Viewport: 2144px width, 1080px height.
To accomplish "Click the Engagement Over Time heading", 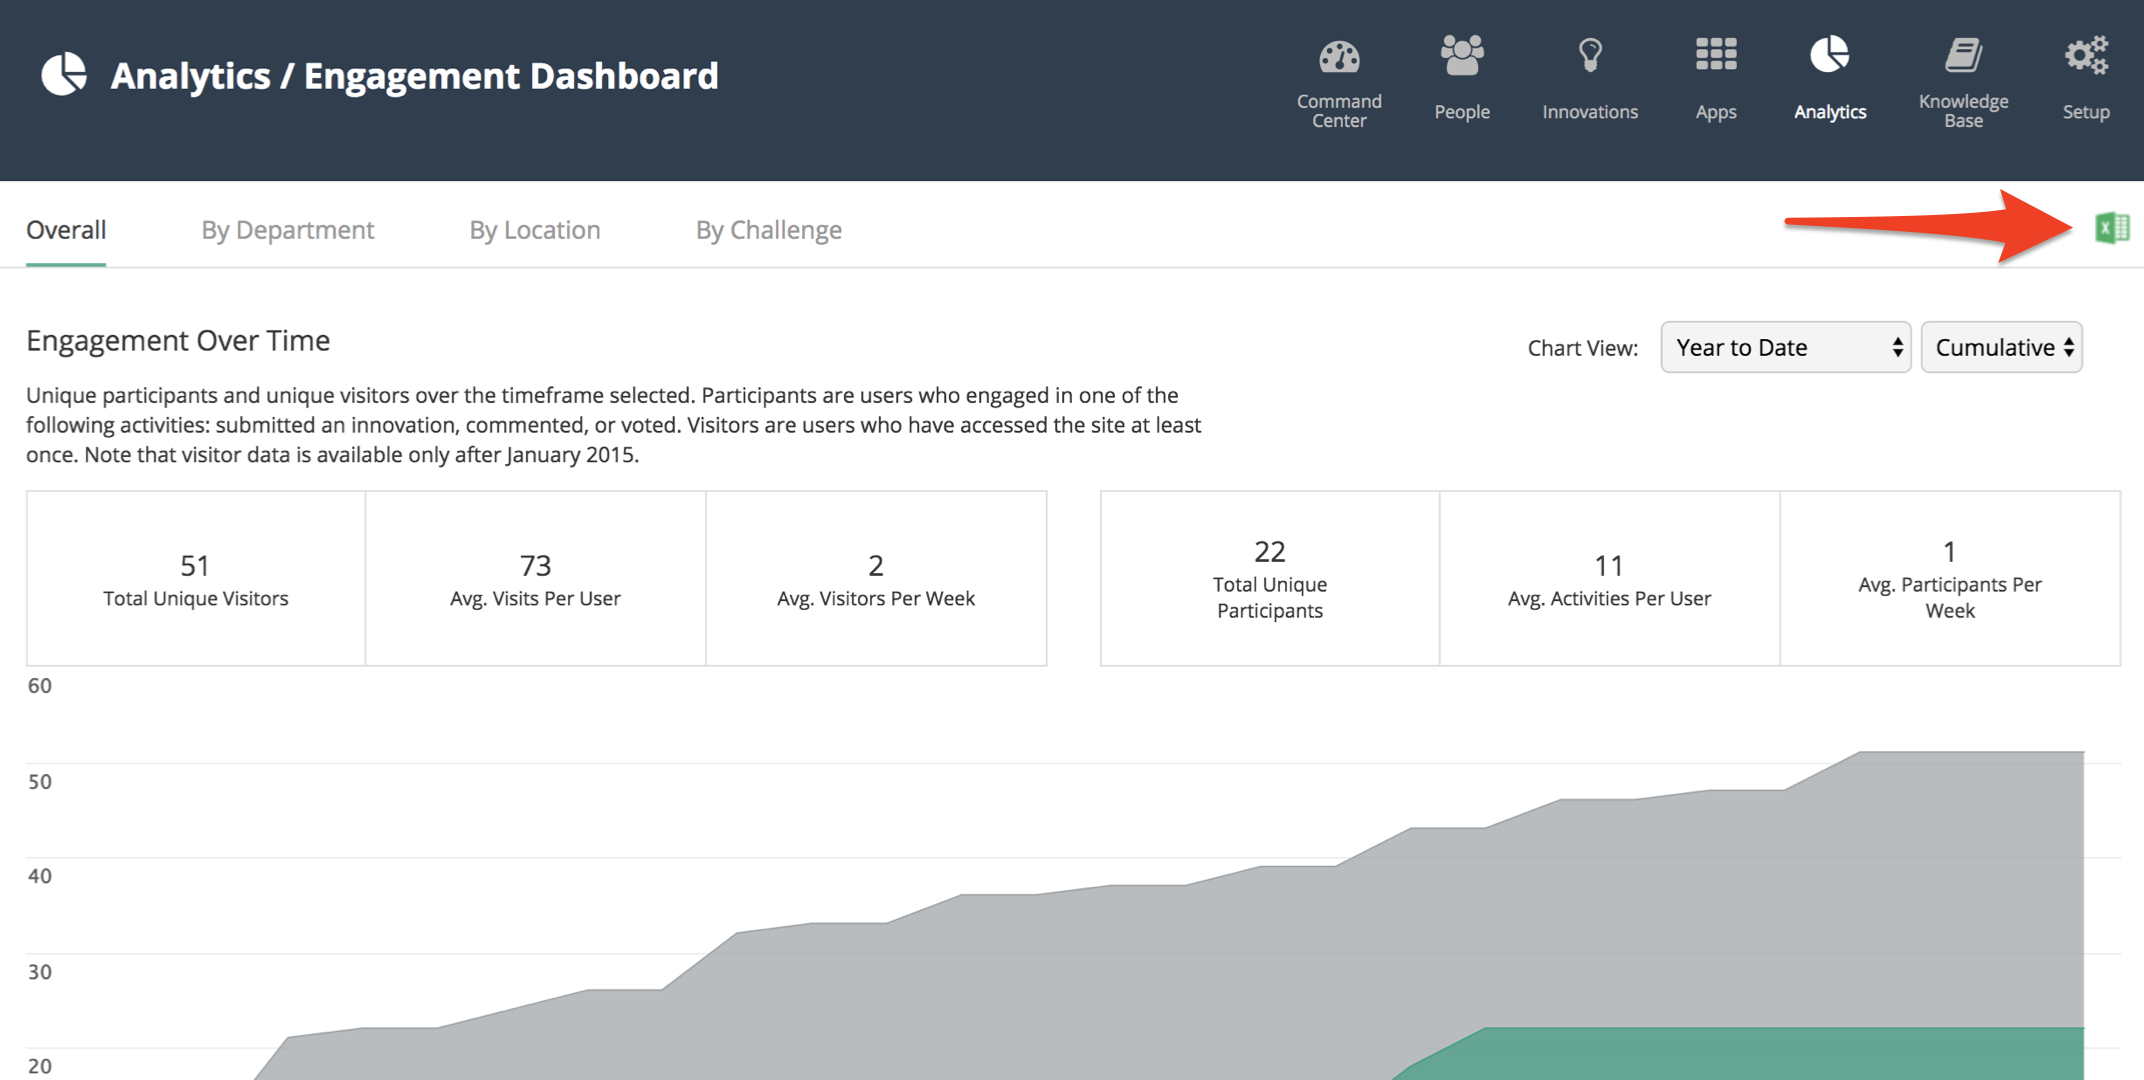I will click(x=178, y=341).
